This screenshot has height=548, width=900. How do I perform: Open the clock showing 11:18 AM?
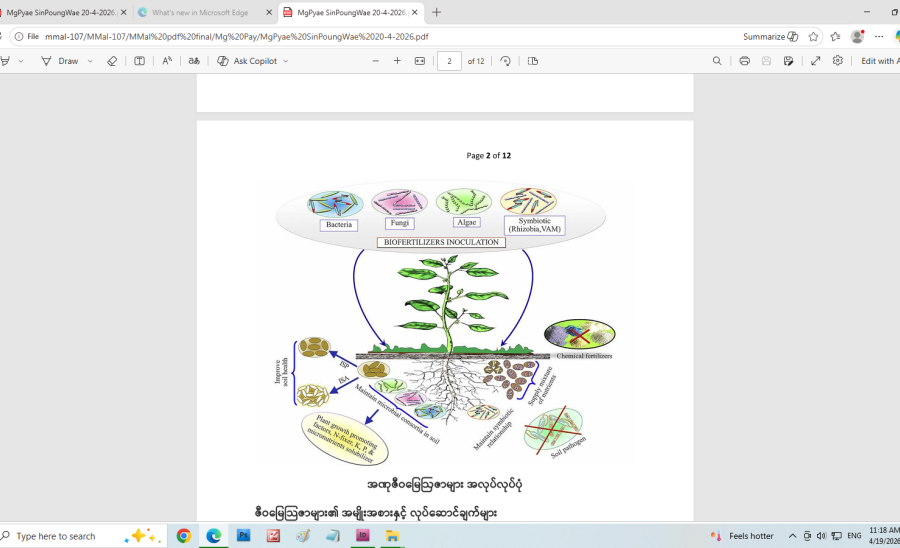[884, 536]
